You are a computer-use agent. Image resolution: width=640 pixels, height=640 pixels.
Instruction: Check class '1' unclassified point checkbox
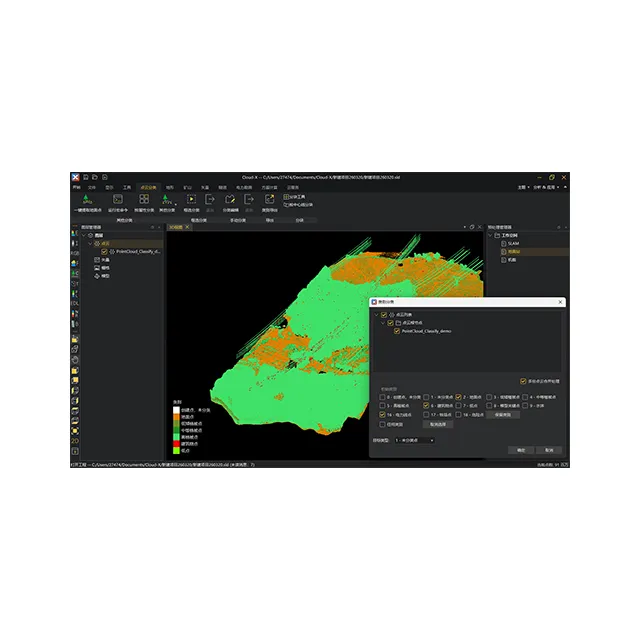click(426, 397)
